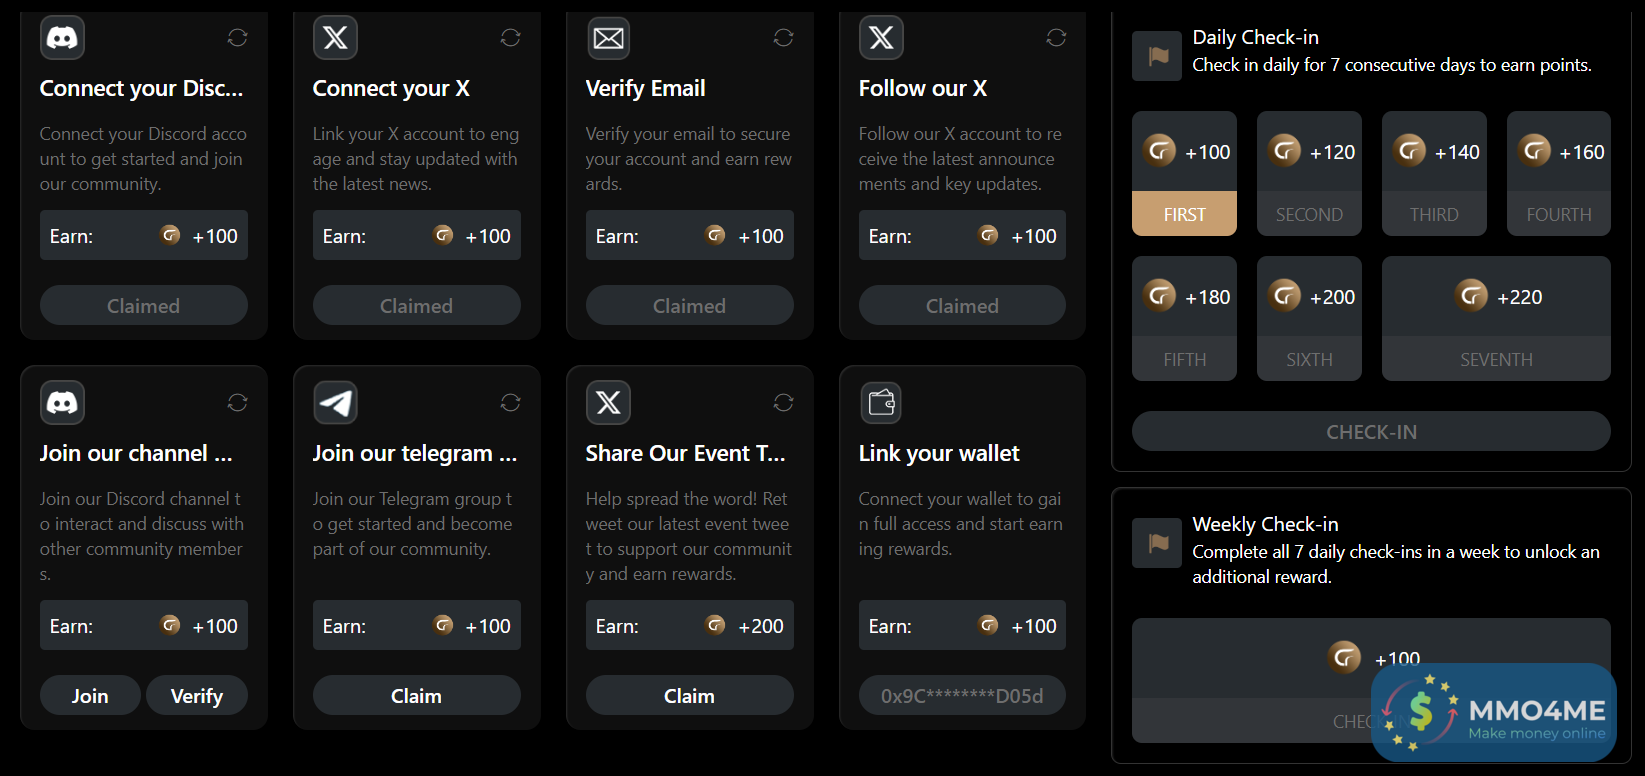
Task: Click the wallet icon on Link your wallet card
Action: pyautogui.click(x=881, y=403)
